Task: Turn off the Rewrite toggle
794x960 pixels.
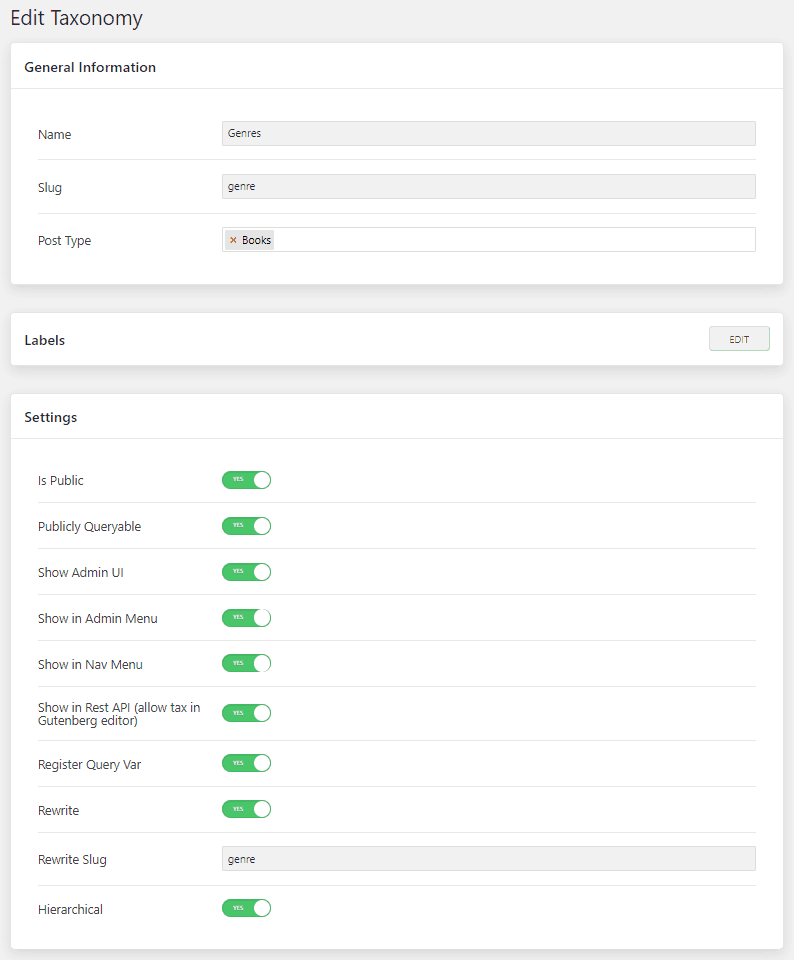Action: pyautogui.click(x=246, y=809)
